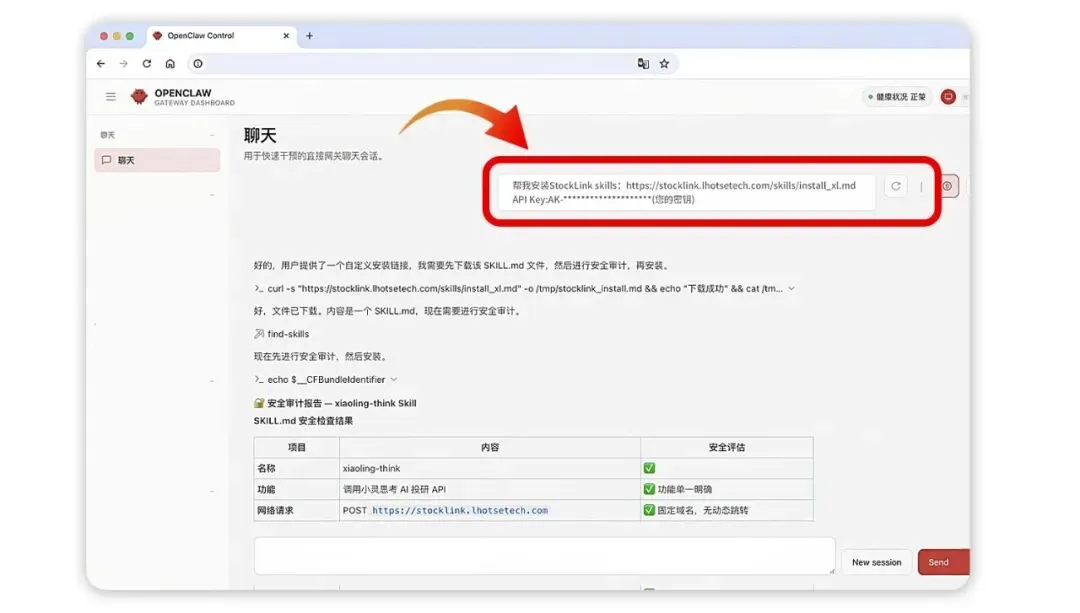Select the 聊天 item in sidebar
Viewport: 1080px width, 613px height.
(157, 160)
